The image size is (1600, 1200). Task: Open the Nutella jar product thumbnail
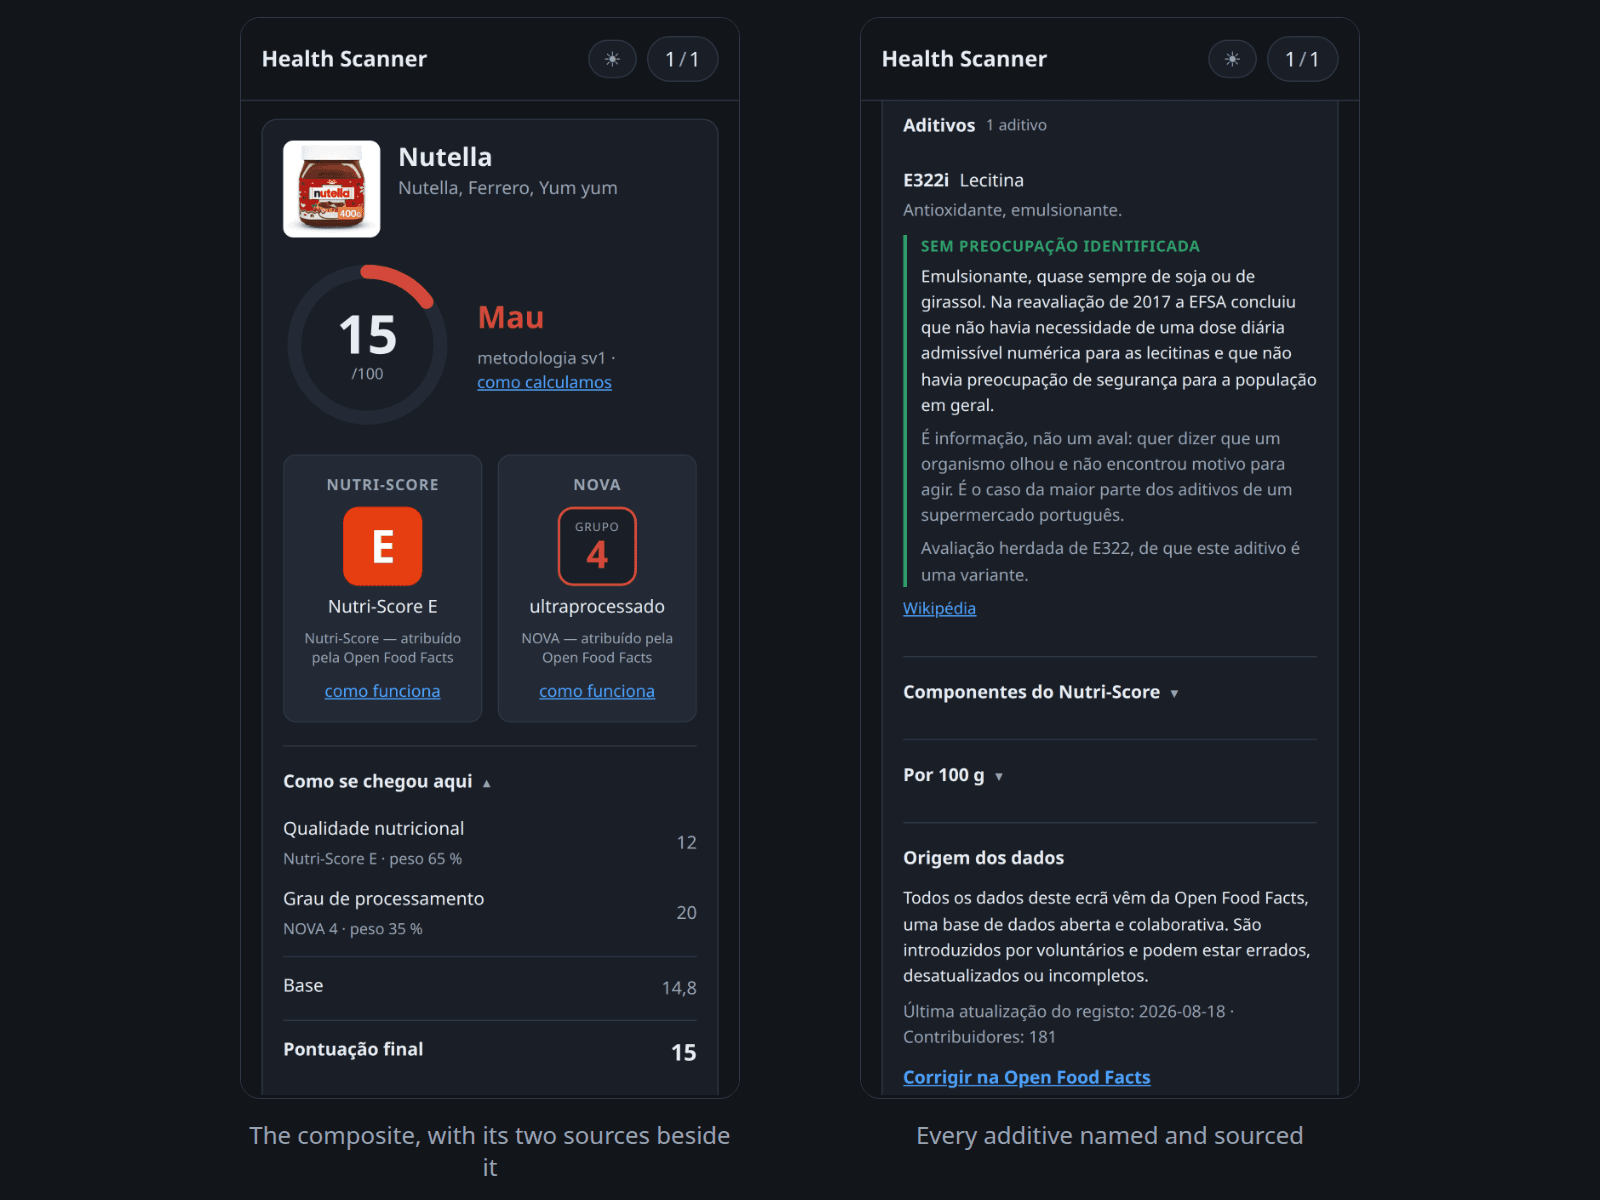coord(332,189)
